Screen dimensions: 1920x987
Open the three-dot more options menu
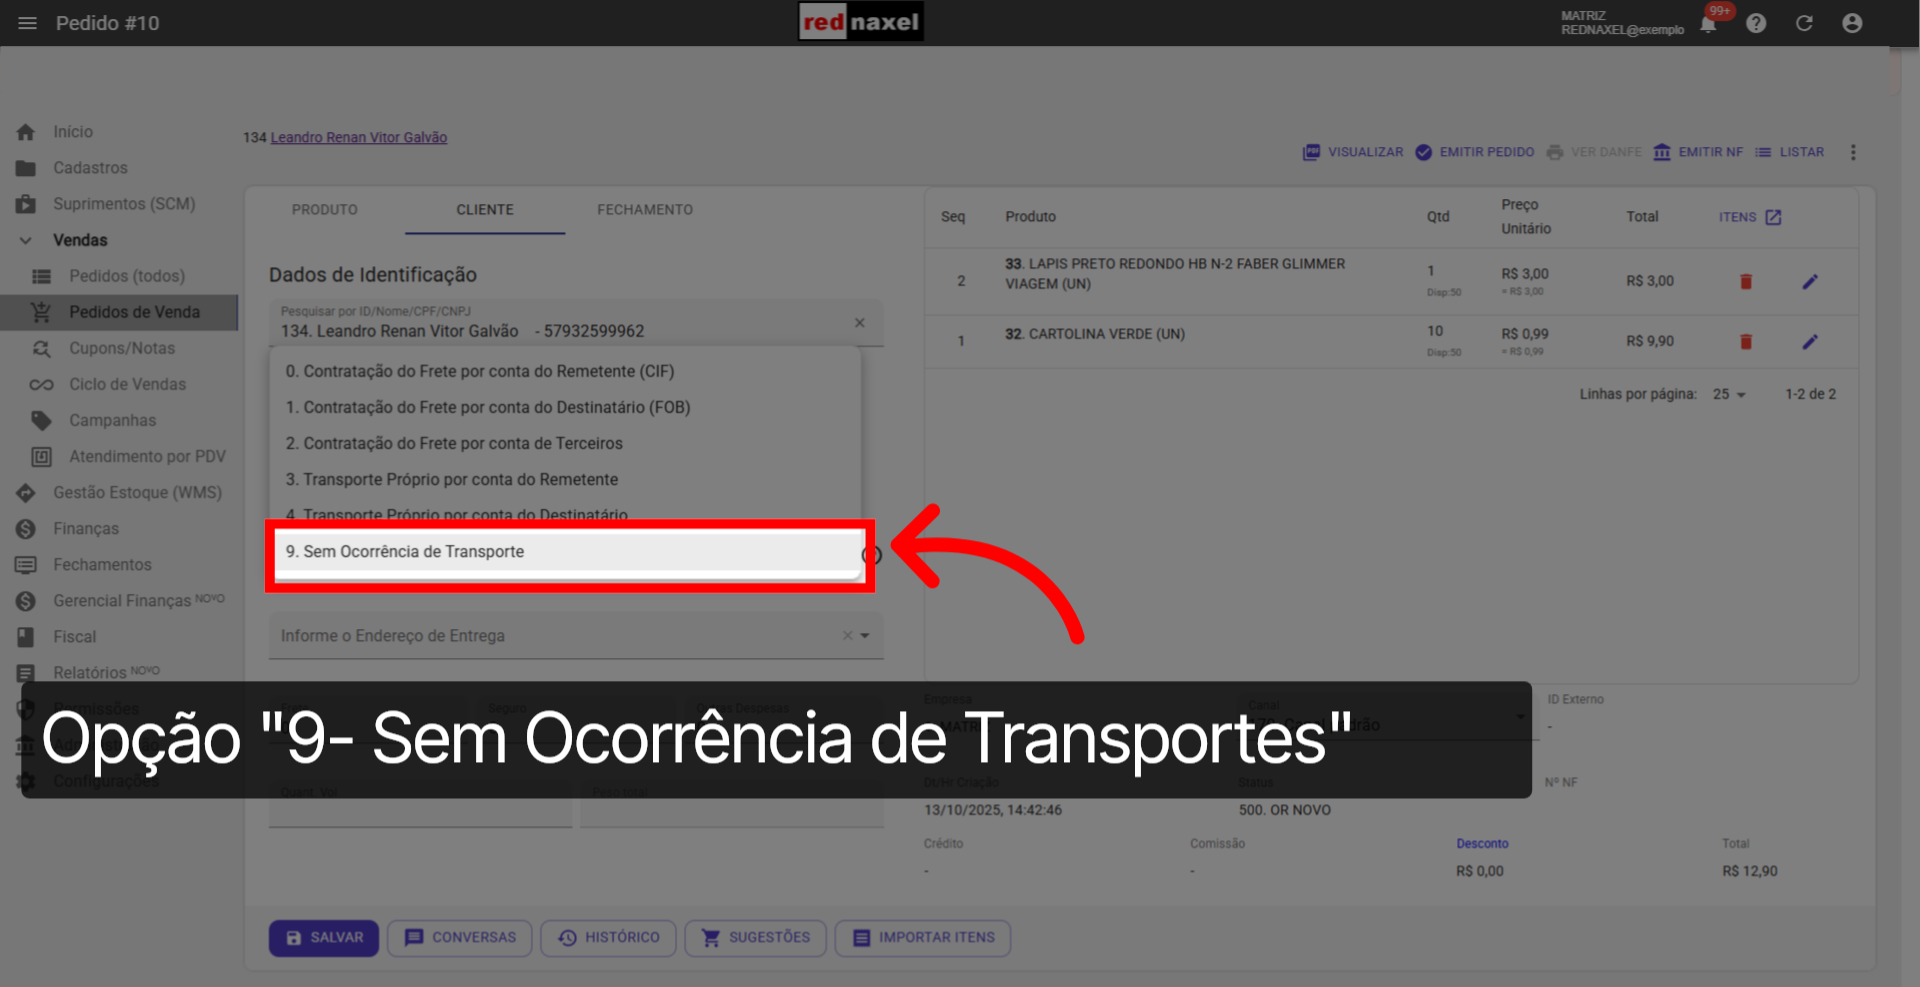tap(1853, 152)
